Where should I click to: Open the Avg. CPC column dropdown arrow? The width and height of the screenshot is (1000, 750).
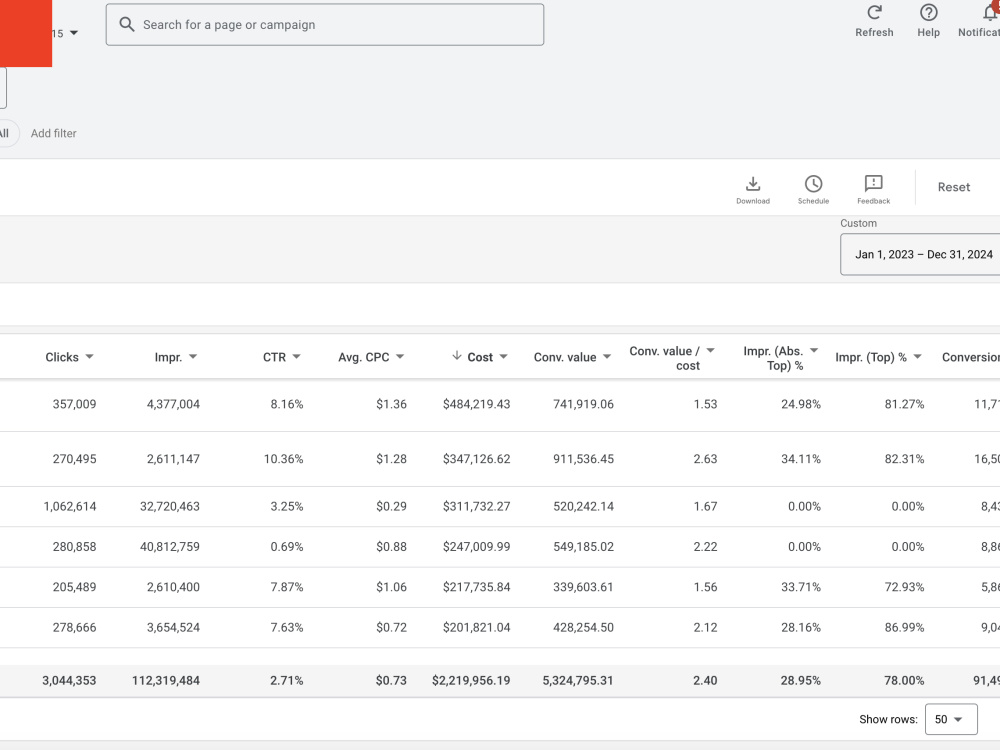click(x=400, y=357)
